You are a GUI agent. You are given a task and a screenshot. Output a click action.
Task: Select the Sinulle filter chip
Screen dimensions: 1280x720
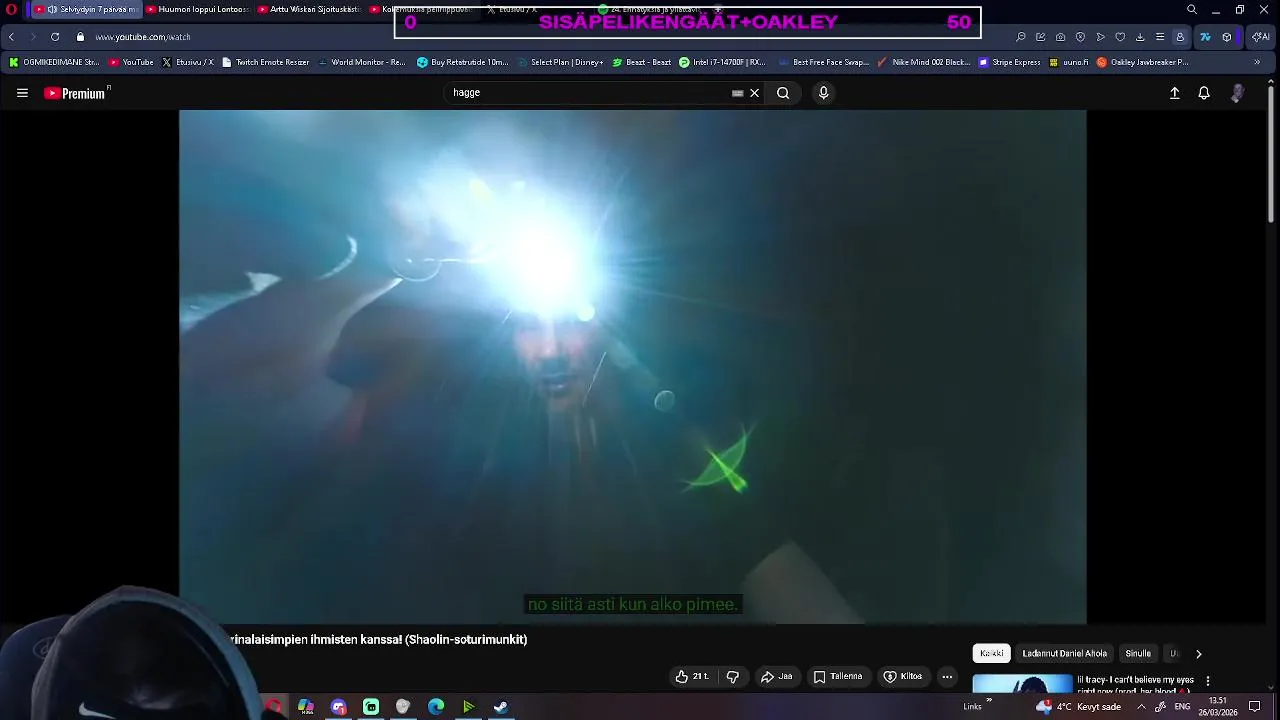point(1138,654)
